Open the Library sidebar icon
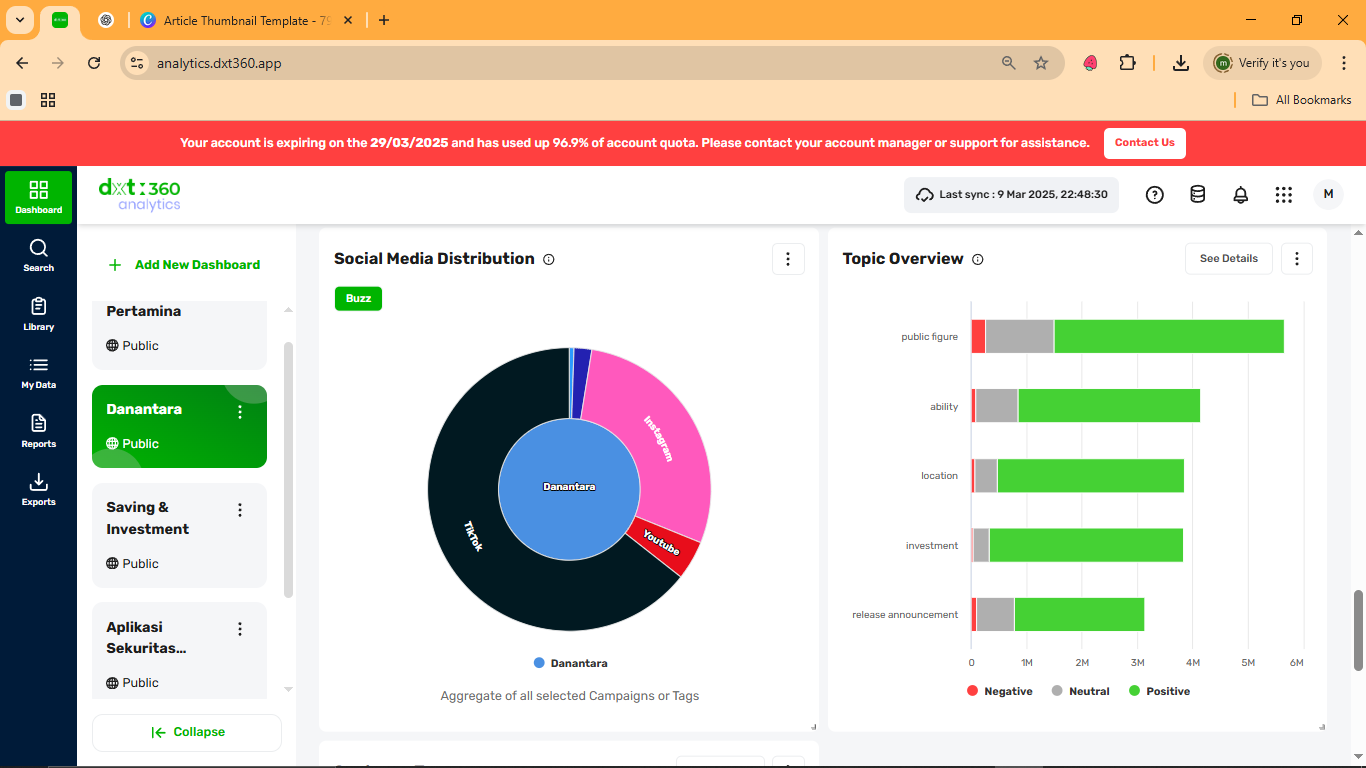 (x=38, y=314)
